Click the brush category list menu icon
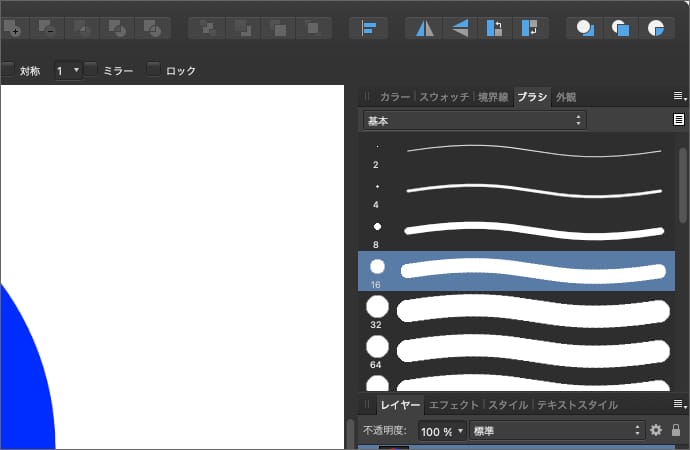The width and height of the screenshot is (690, 450). tap(679, 120)
